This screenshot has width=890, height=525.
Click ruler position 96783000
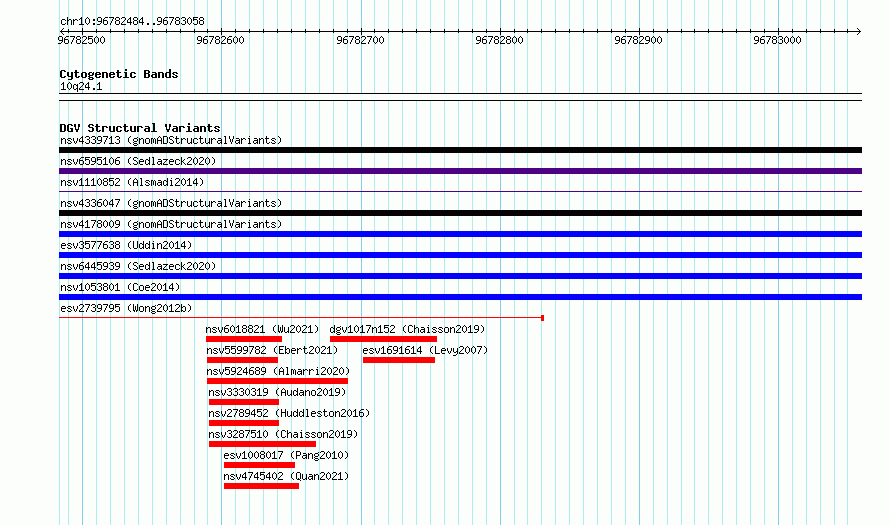tap(778, 40)
